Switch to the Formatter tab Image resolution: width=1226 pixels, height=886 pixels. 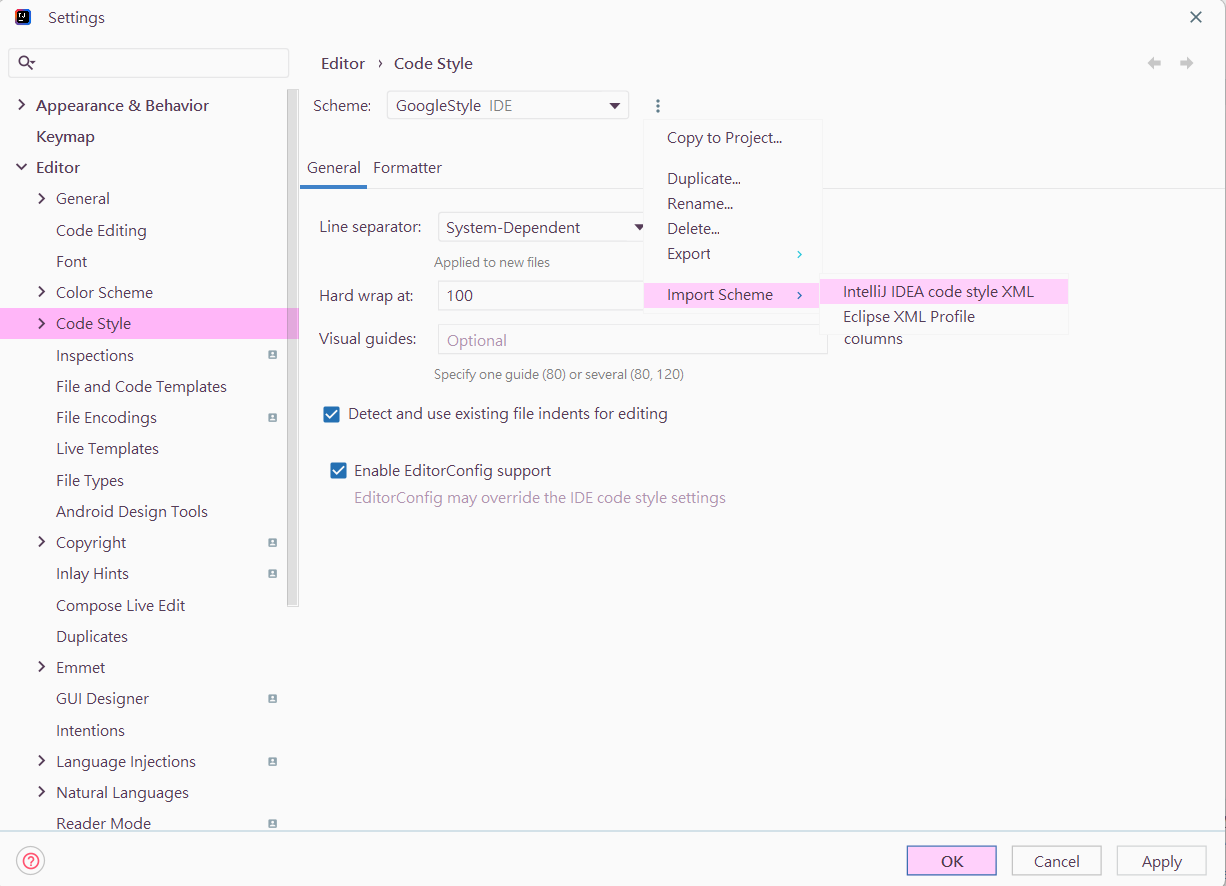(407, 168)
